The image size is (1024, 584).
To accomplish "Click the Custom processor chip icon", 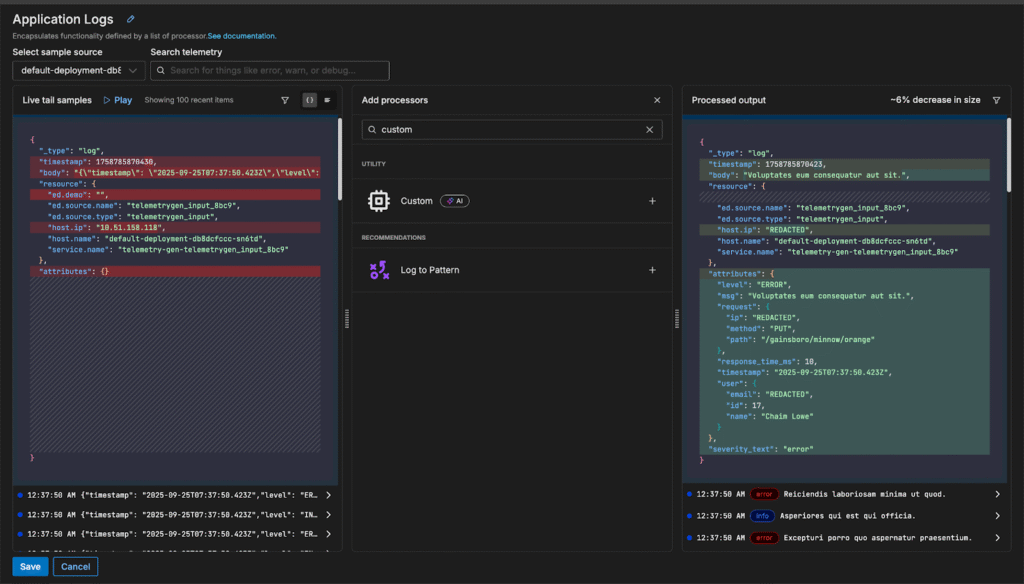I will click(x=378, y=201).
